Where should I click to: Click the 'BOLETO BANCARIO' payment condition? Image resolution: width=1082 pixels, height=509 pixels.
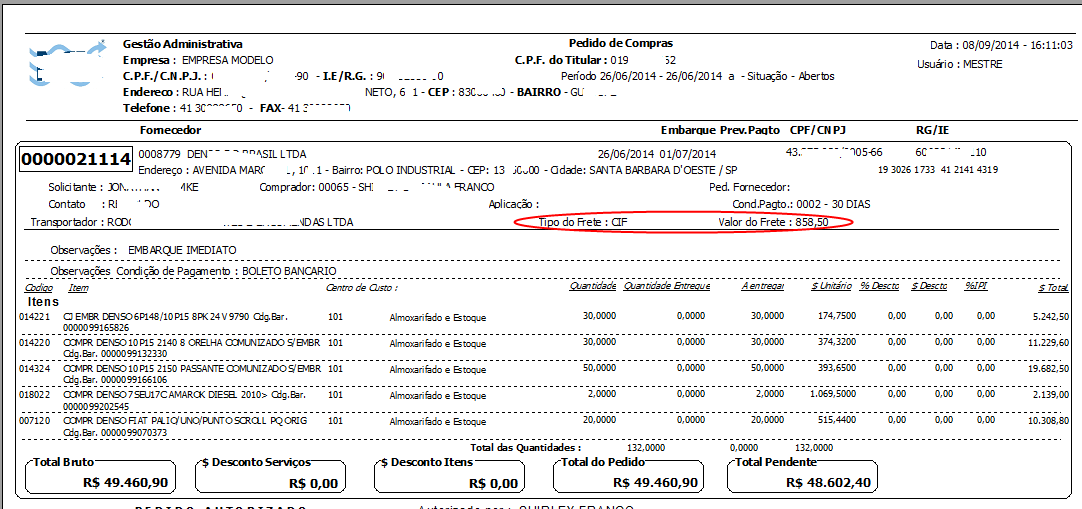289,272
